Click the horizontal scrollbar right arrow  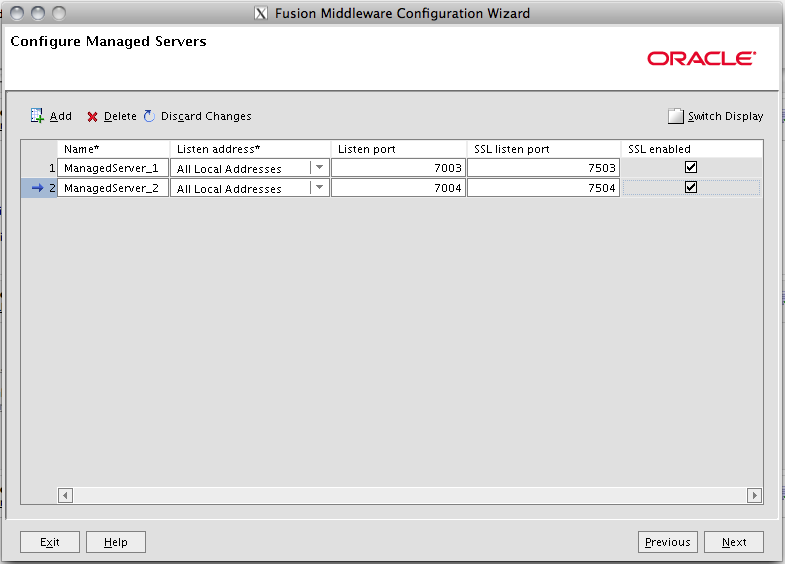(x=754, y=495)
